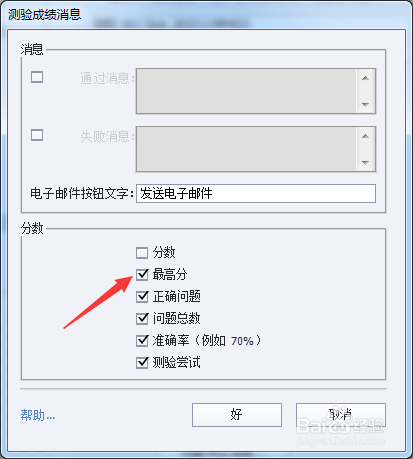The image size is (413, 459).
Task: Click the 最高分 label text
Action: (170, 274)
